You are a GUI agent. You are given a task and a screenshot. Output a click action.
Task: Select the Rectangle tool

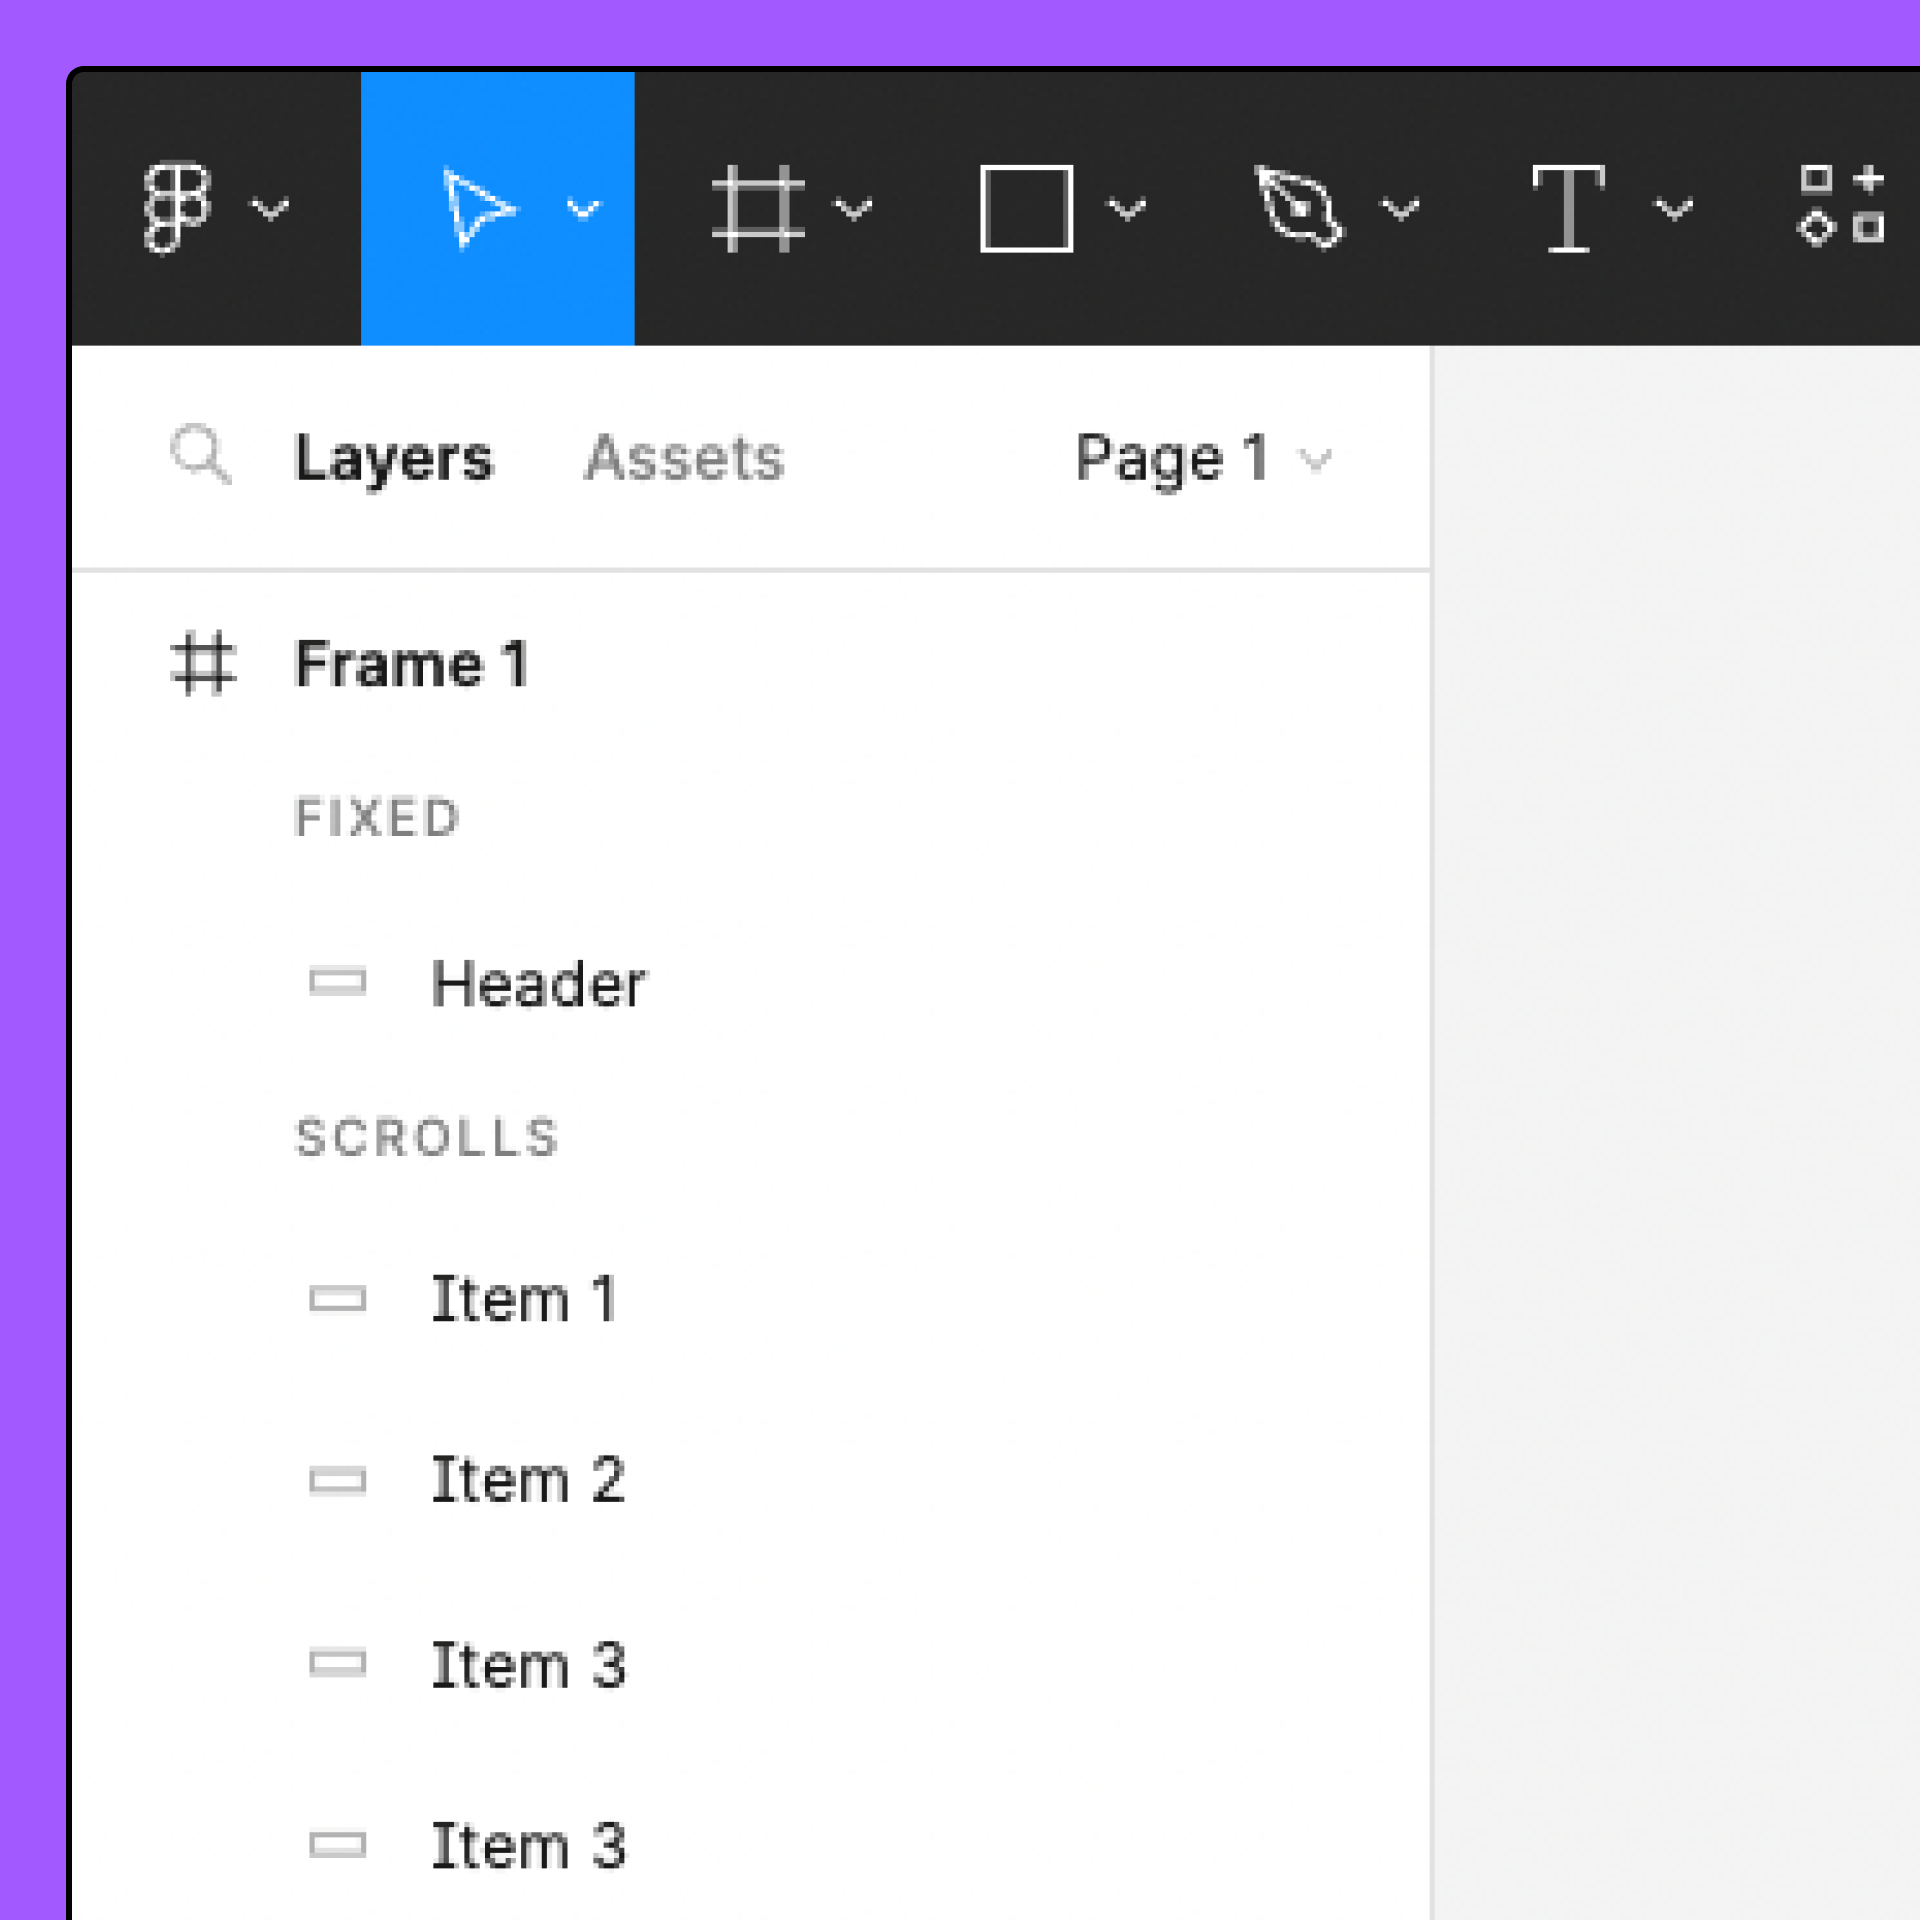1025,207
